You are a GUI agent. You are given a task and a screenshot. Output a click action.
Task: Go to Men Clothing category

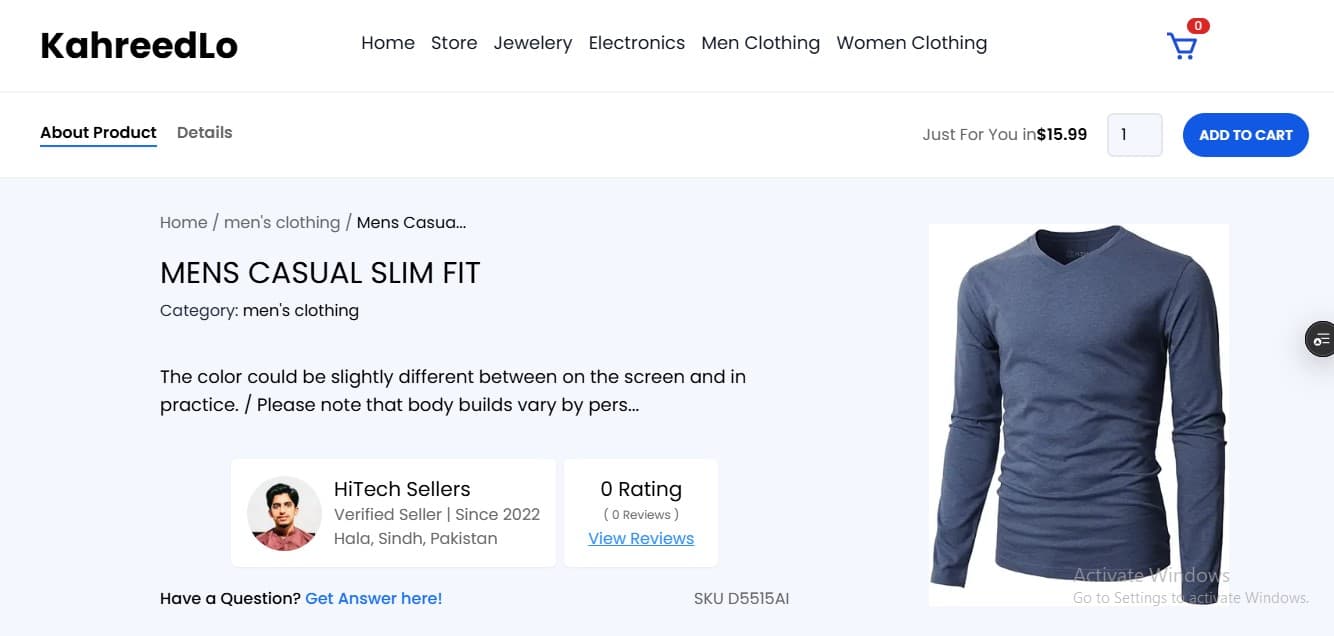(x=761, y=43)
